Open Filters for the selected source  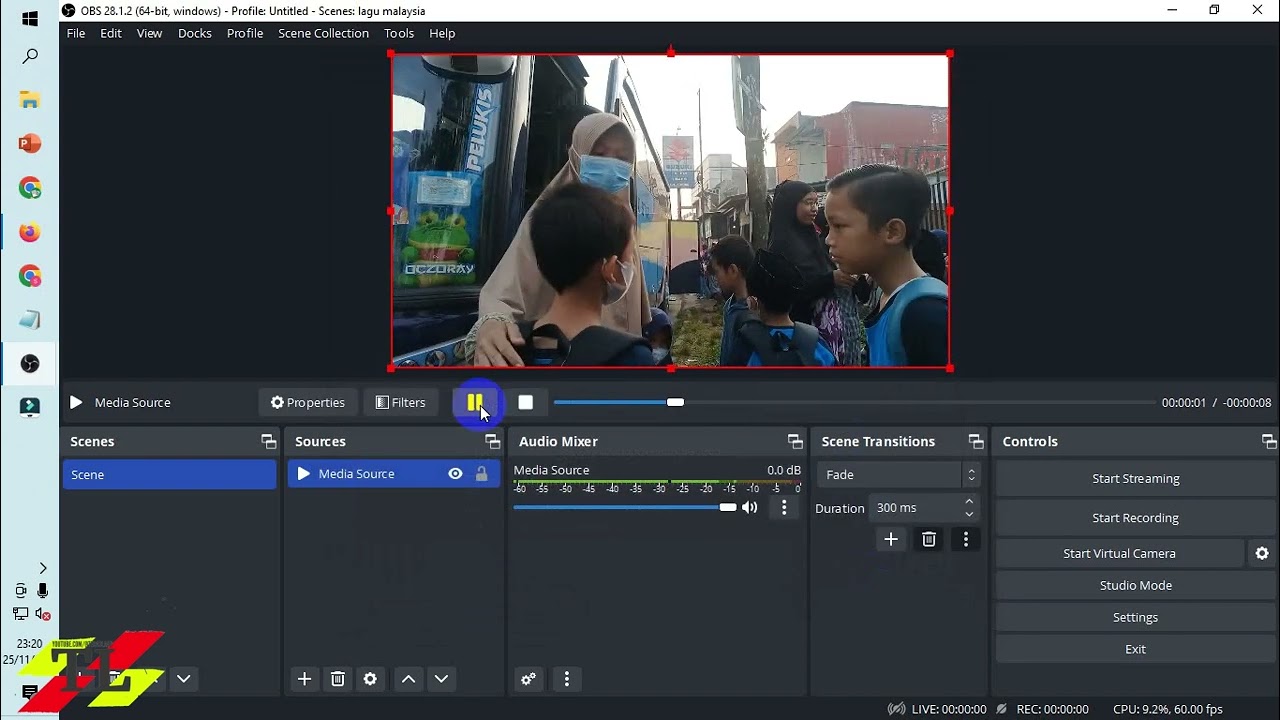(400, 402)
